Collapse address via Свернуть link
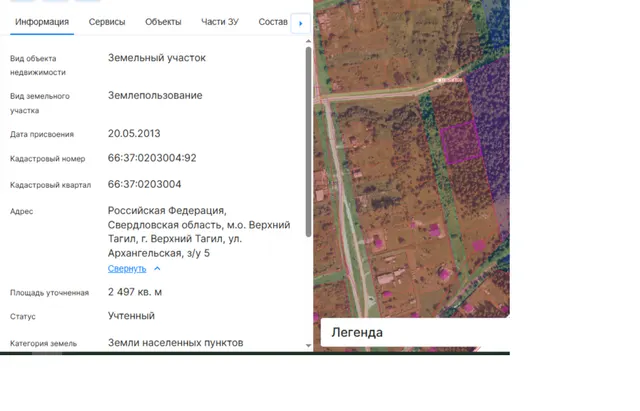Viewport: 640px width, 411px height. pos(127,269)
